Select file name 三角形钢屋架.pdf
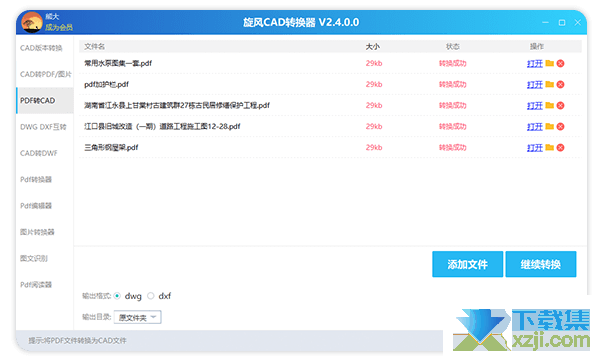This screenshot has width=603, height=360. coord(111,147)
